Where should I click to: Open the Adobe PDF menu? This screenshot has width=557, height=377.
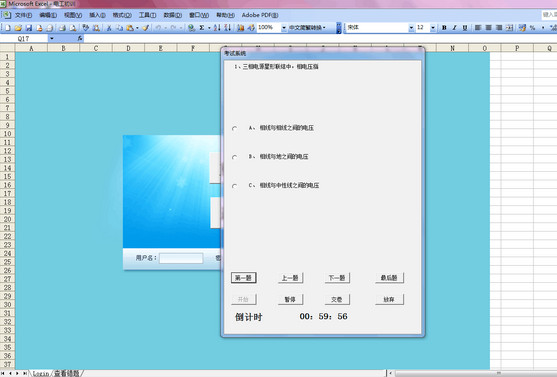(260, 15)
